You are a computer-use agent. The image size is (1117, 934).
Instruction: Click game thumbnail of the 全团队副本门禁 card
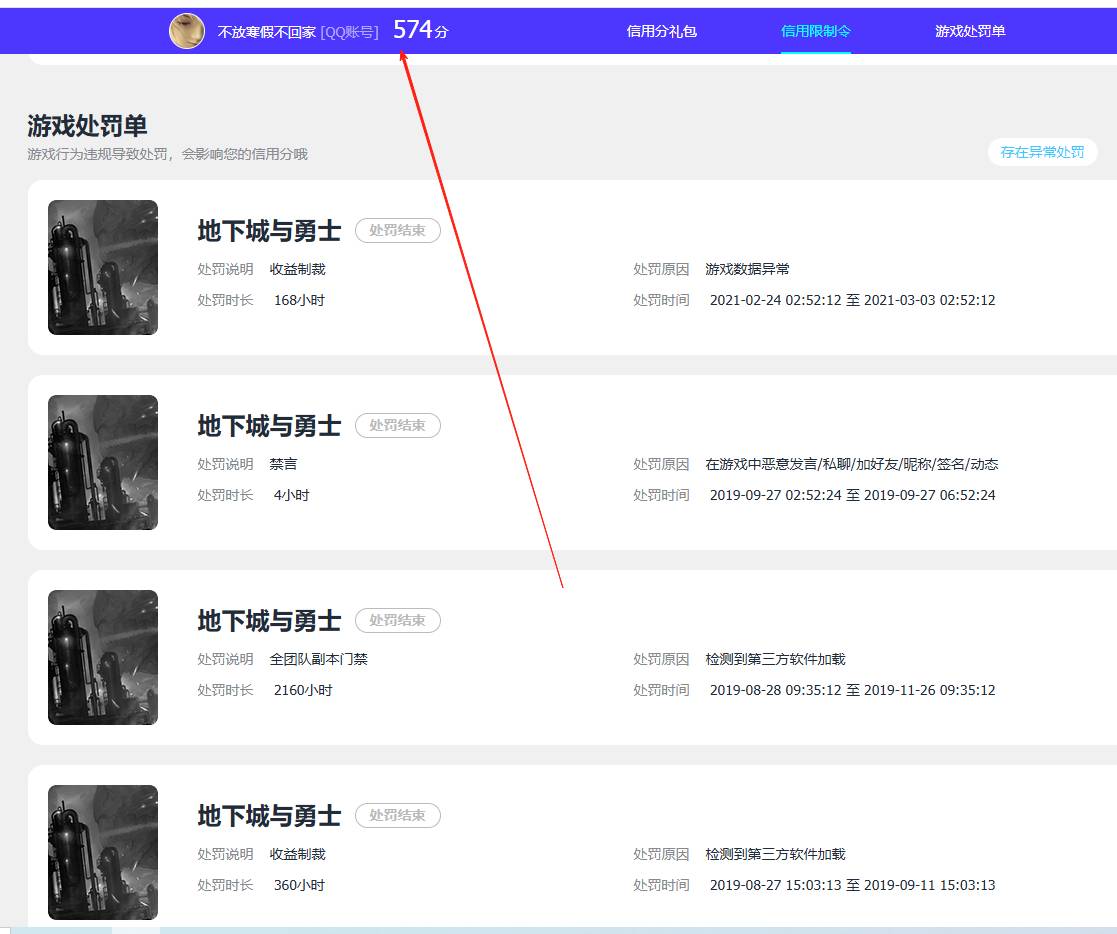pos(103,657)
